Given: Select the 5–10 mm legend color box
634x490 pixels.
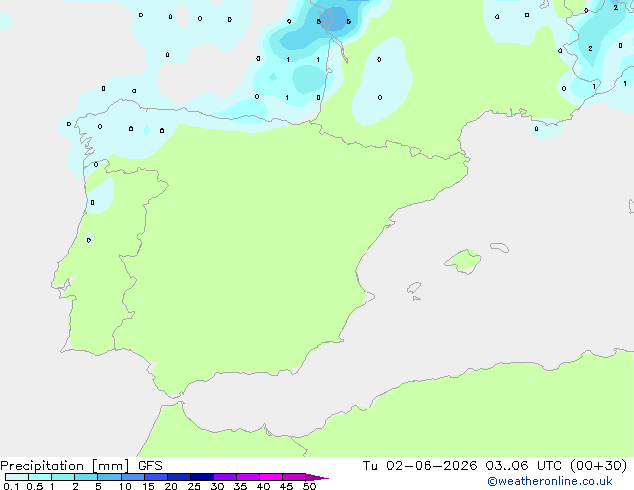Looking at the screenshot, I should coord(109,477).
